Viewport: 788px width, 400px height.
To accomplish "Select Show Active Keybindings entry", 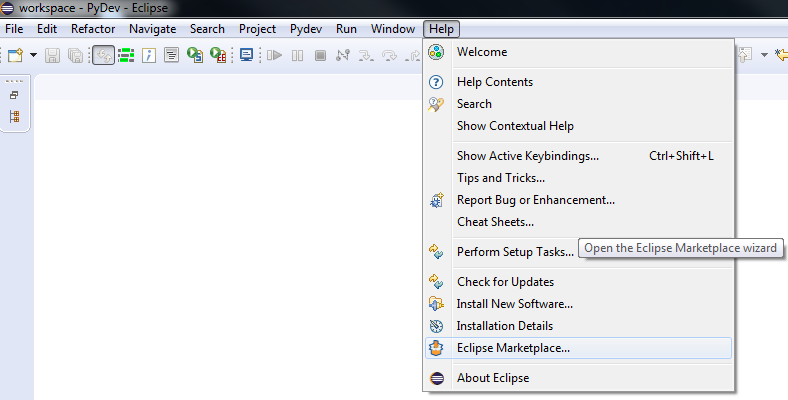I will 578,156.
